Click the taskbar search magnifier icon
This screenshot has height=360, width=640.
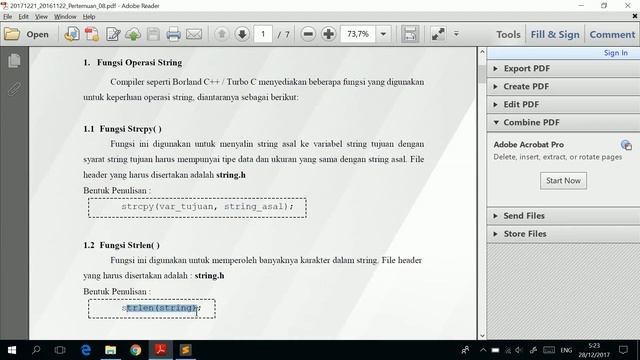click(x=36, y=350)
